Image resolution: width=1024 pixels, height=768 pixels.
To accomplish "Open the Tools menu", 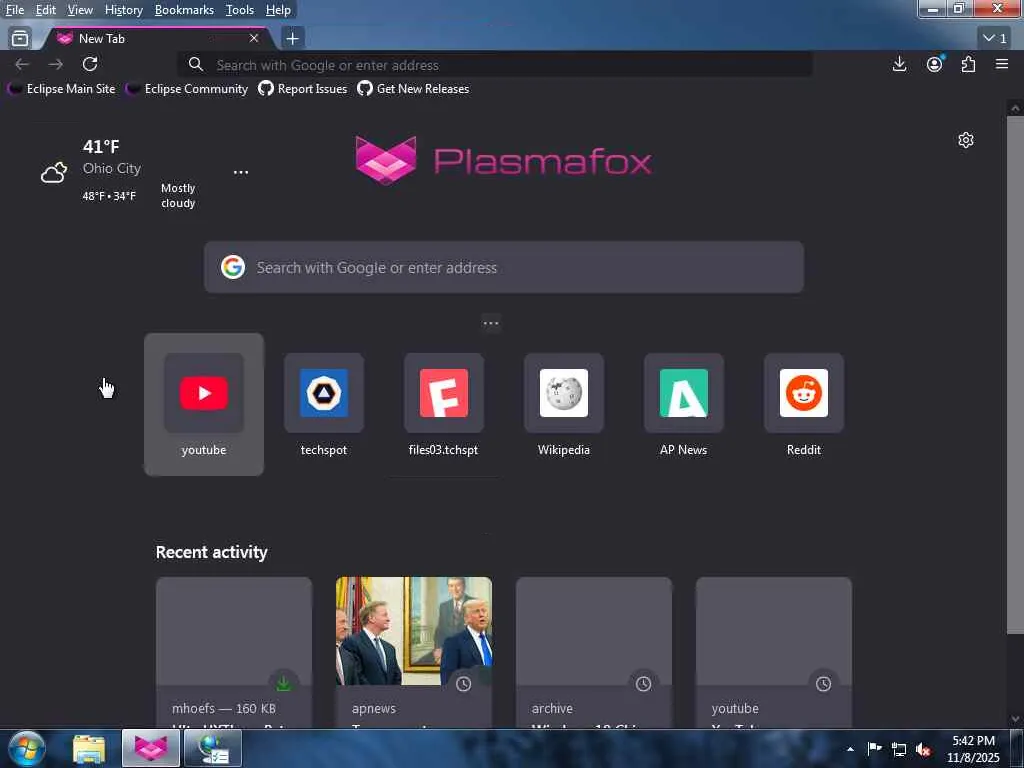I will [x=240, y=10].
